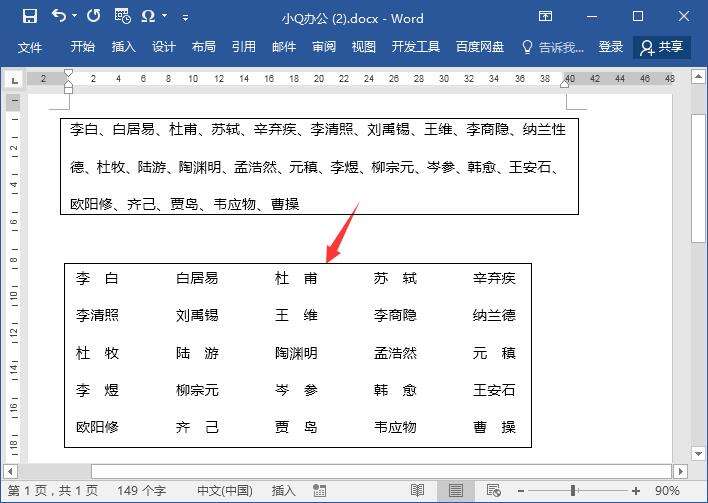Click 孟浩然 in the aligned list

click(x=395, y=353)
